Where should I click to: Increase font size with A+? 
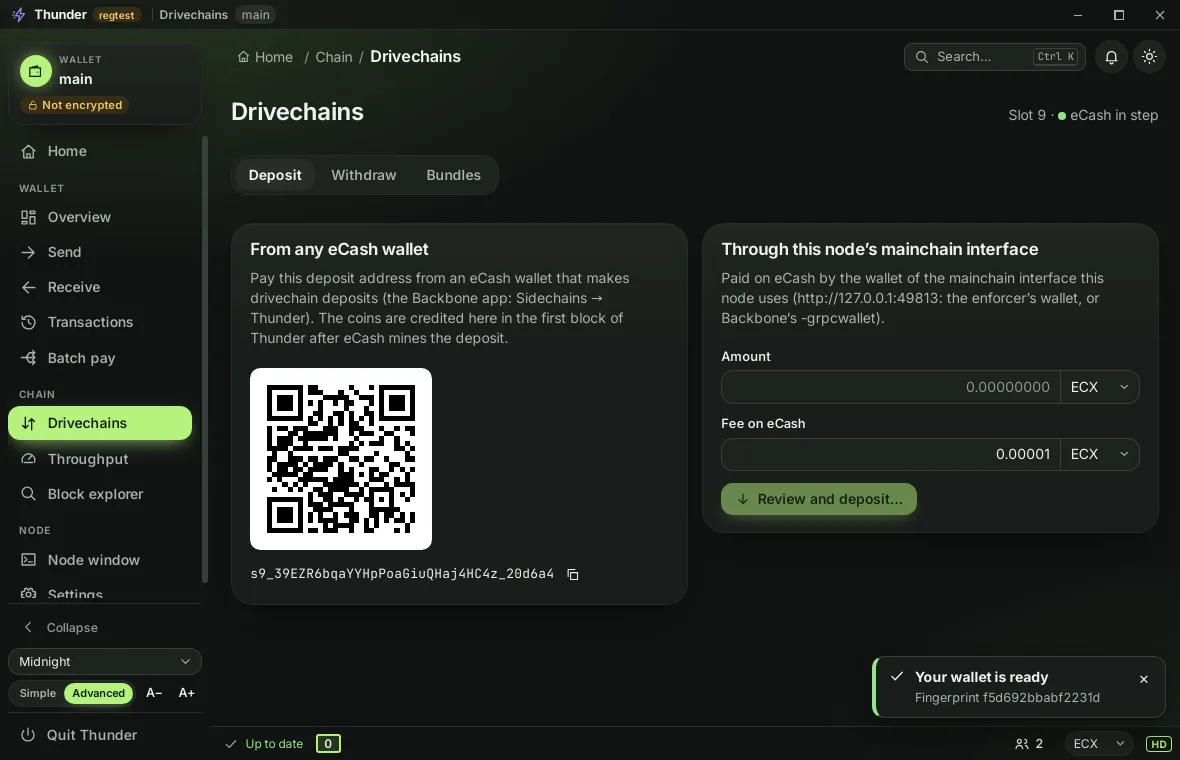click(187, 693)
